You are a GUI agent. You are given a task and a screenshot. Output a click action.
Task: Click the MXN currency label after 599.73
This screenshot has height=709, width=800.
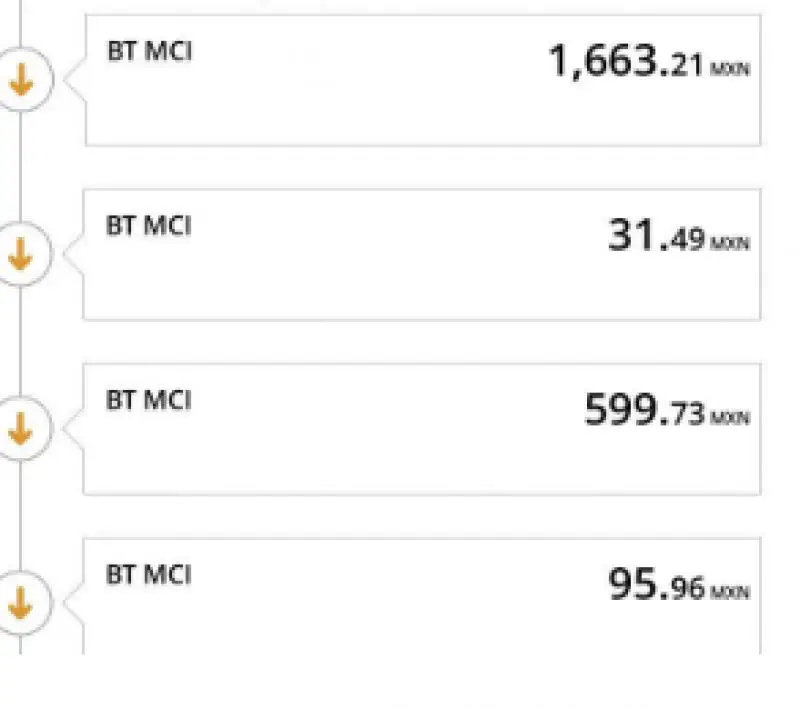coord(730,418)
